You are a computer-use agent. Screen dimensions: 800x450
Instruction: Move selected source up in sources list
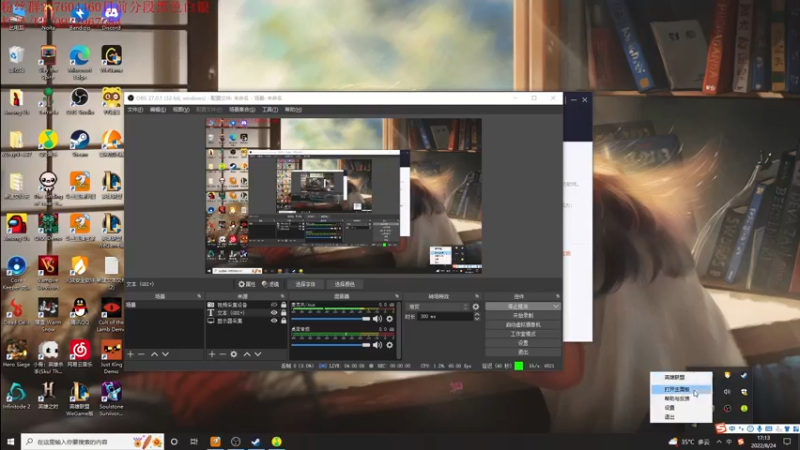tap(247, 354)
